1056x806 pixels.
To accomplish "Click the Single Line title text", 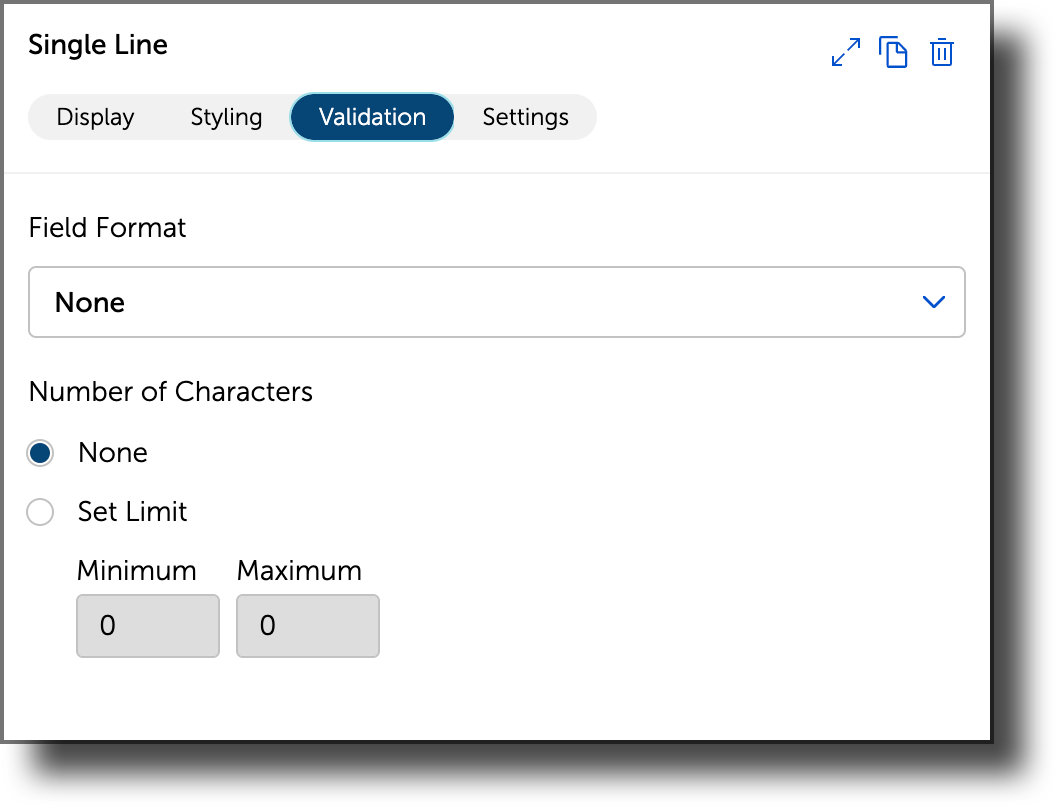I will [x=97, y=45].
